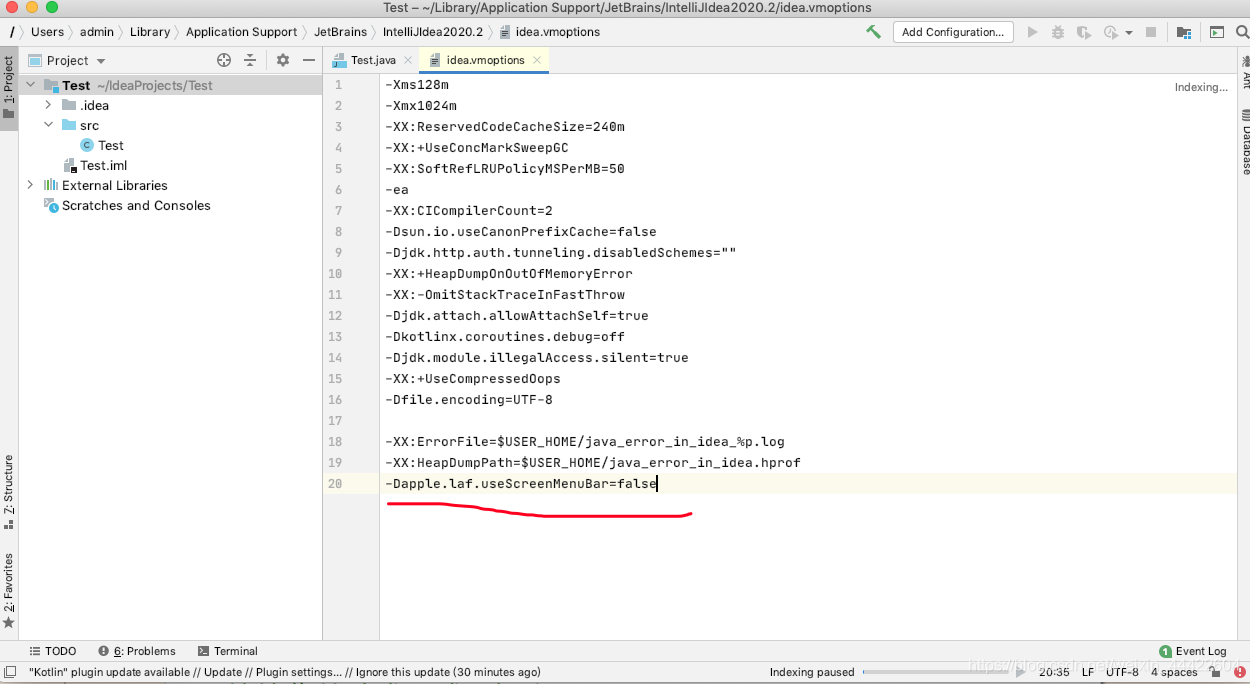Click the -XX:+UseConcMarkSweepGC line
The image size is (1250, 684).
pos(477,147)
